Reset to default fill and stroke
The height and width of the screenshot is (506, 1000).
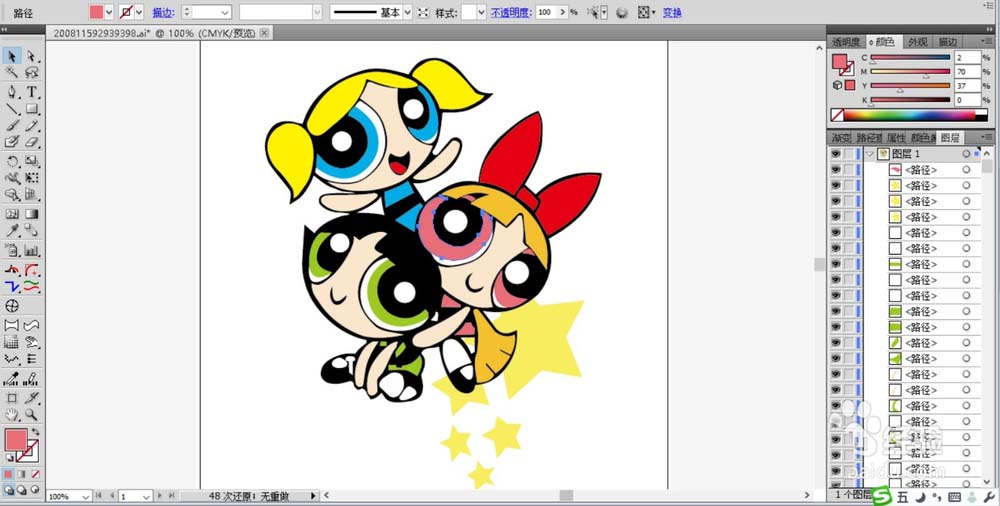click(9, 458)
